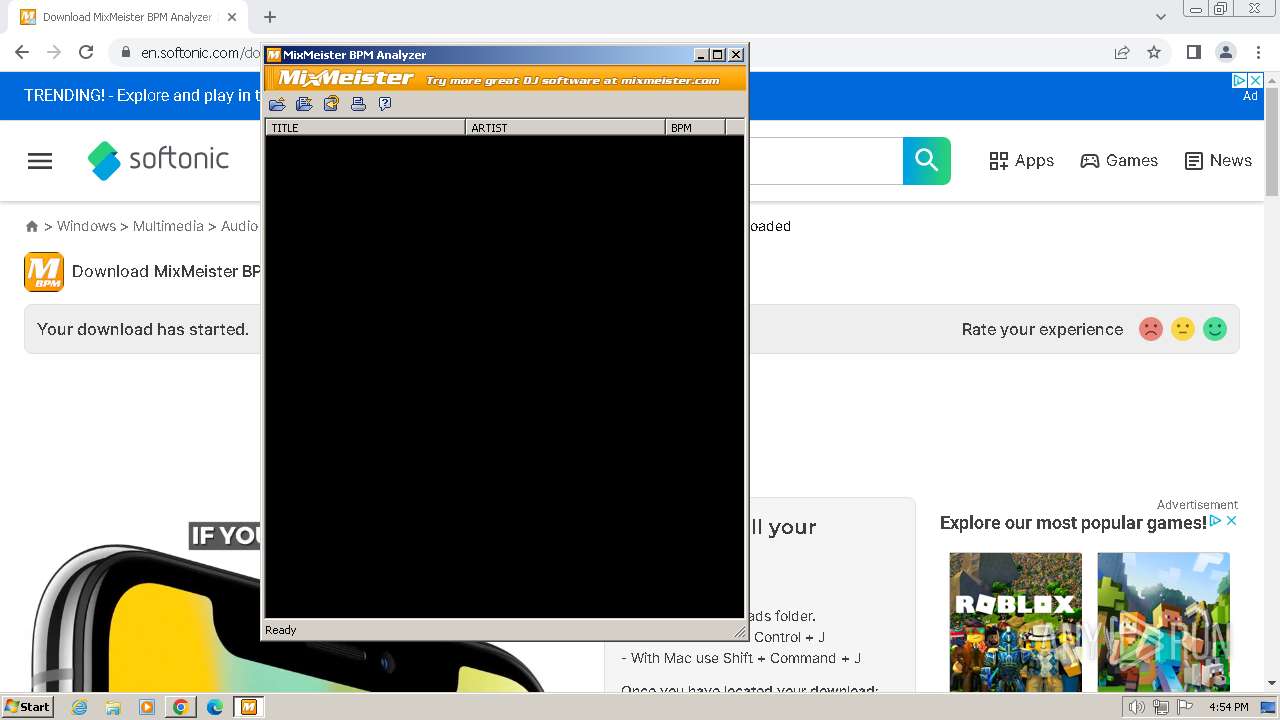
Task: Select the Download MixMeister BPM Analyzer tab
Action: click(x=126, y=17)
